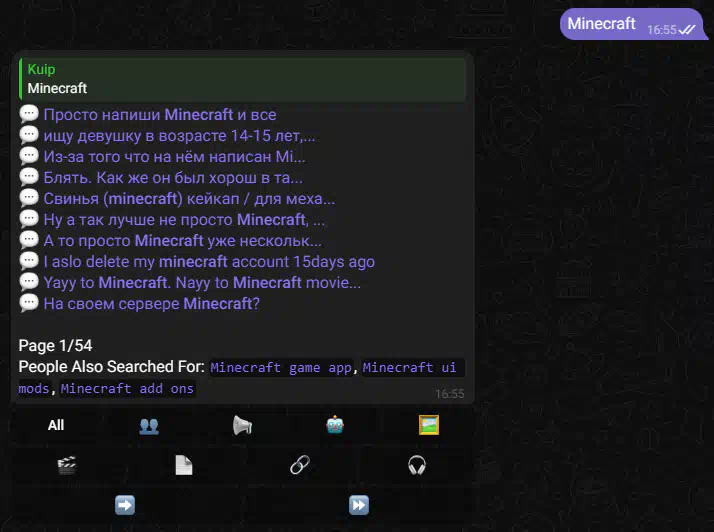This screenshot has width=714, height=532.
Task: Go to next page arrow button
Action: (125, 505)
